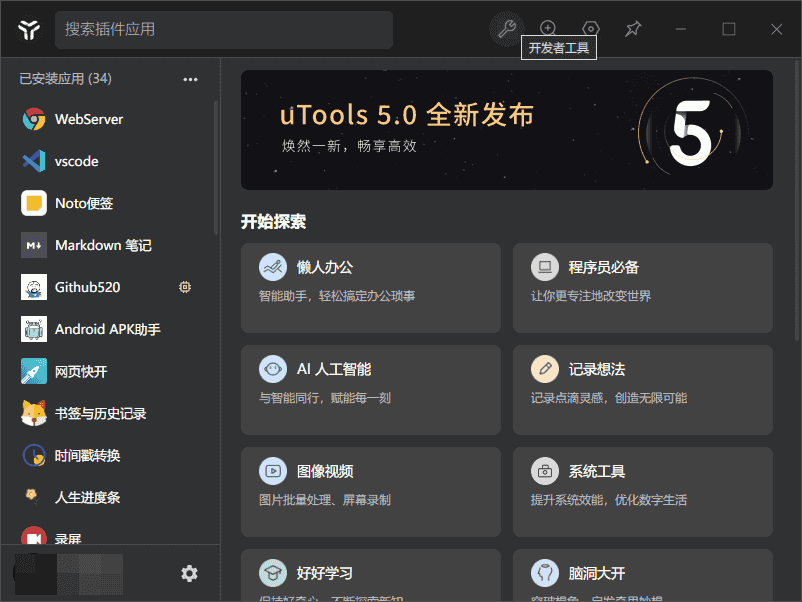The image size is (802, 602).
Task: Open the 图像视频 category card
Action: coord(371,492)
